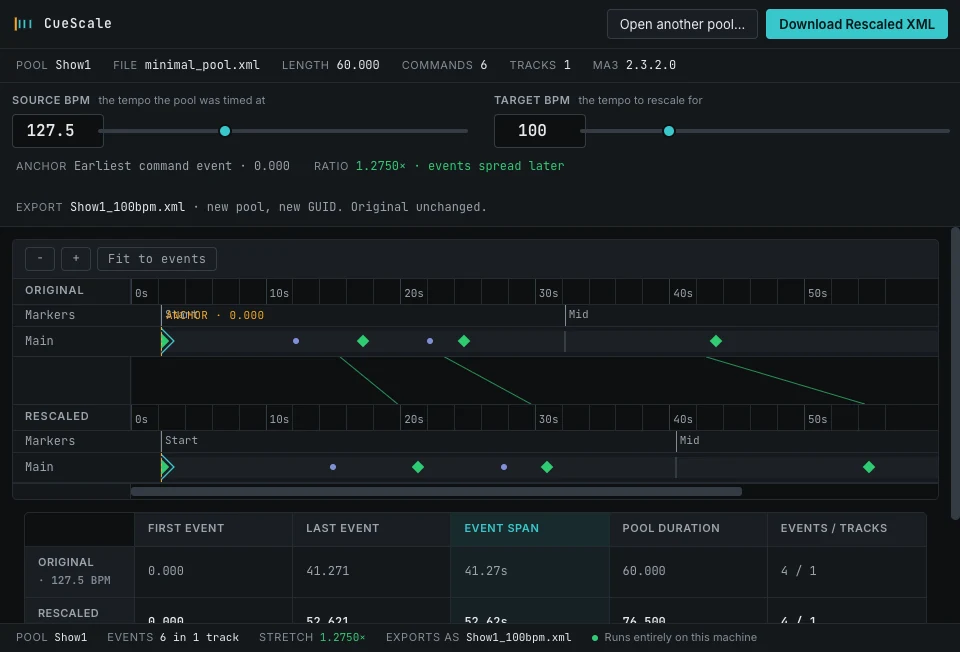Image resolution: width=960 pixels, height=652 pixels.
Task: Select second purple dot event in Original Main
Action: point(430,341)
